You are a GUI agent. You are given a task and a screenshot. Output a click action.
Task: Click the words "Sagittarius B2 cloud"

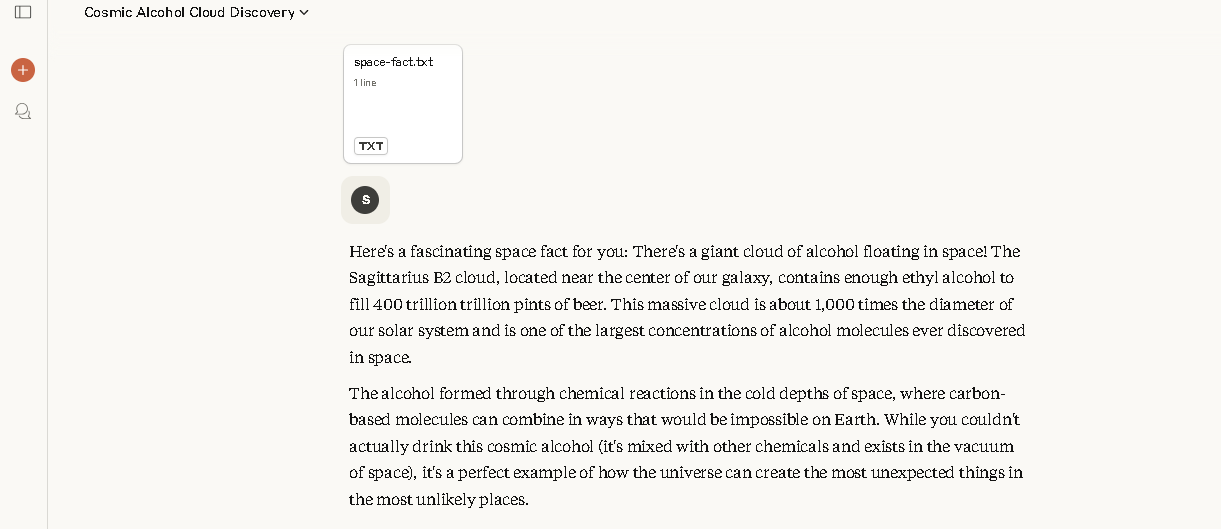[422, 278]
